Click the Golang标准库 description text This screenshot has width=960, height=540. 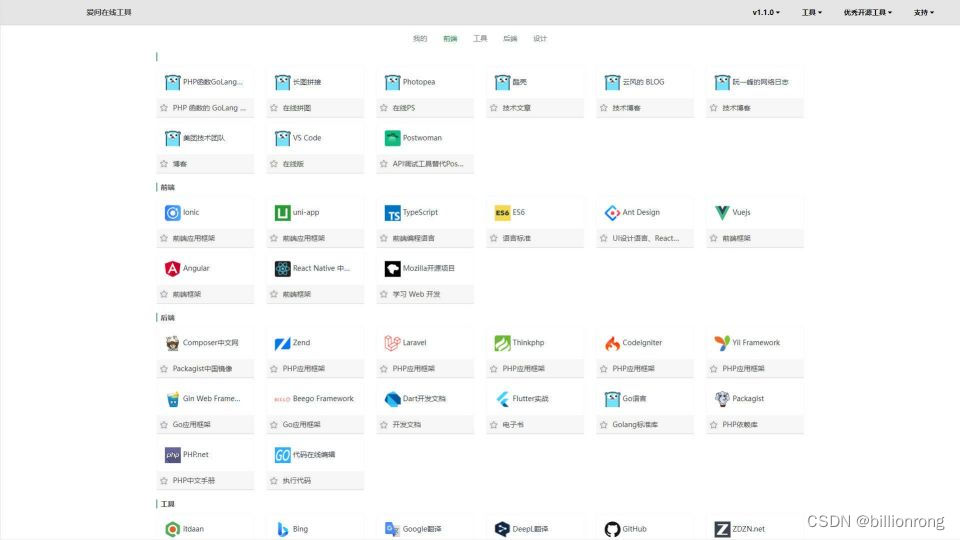coord(635,424)
